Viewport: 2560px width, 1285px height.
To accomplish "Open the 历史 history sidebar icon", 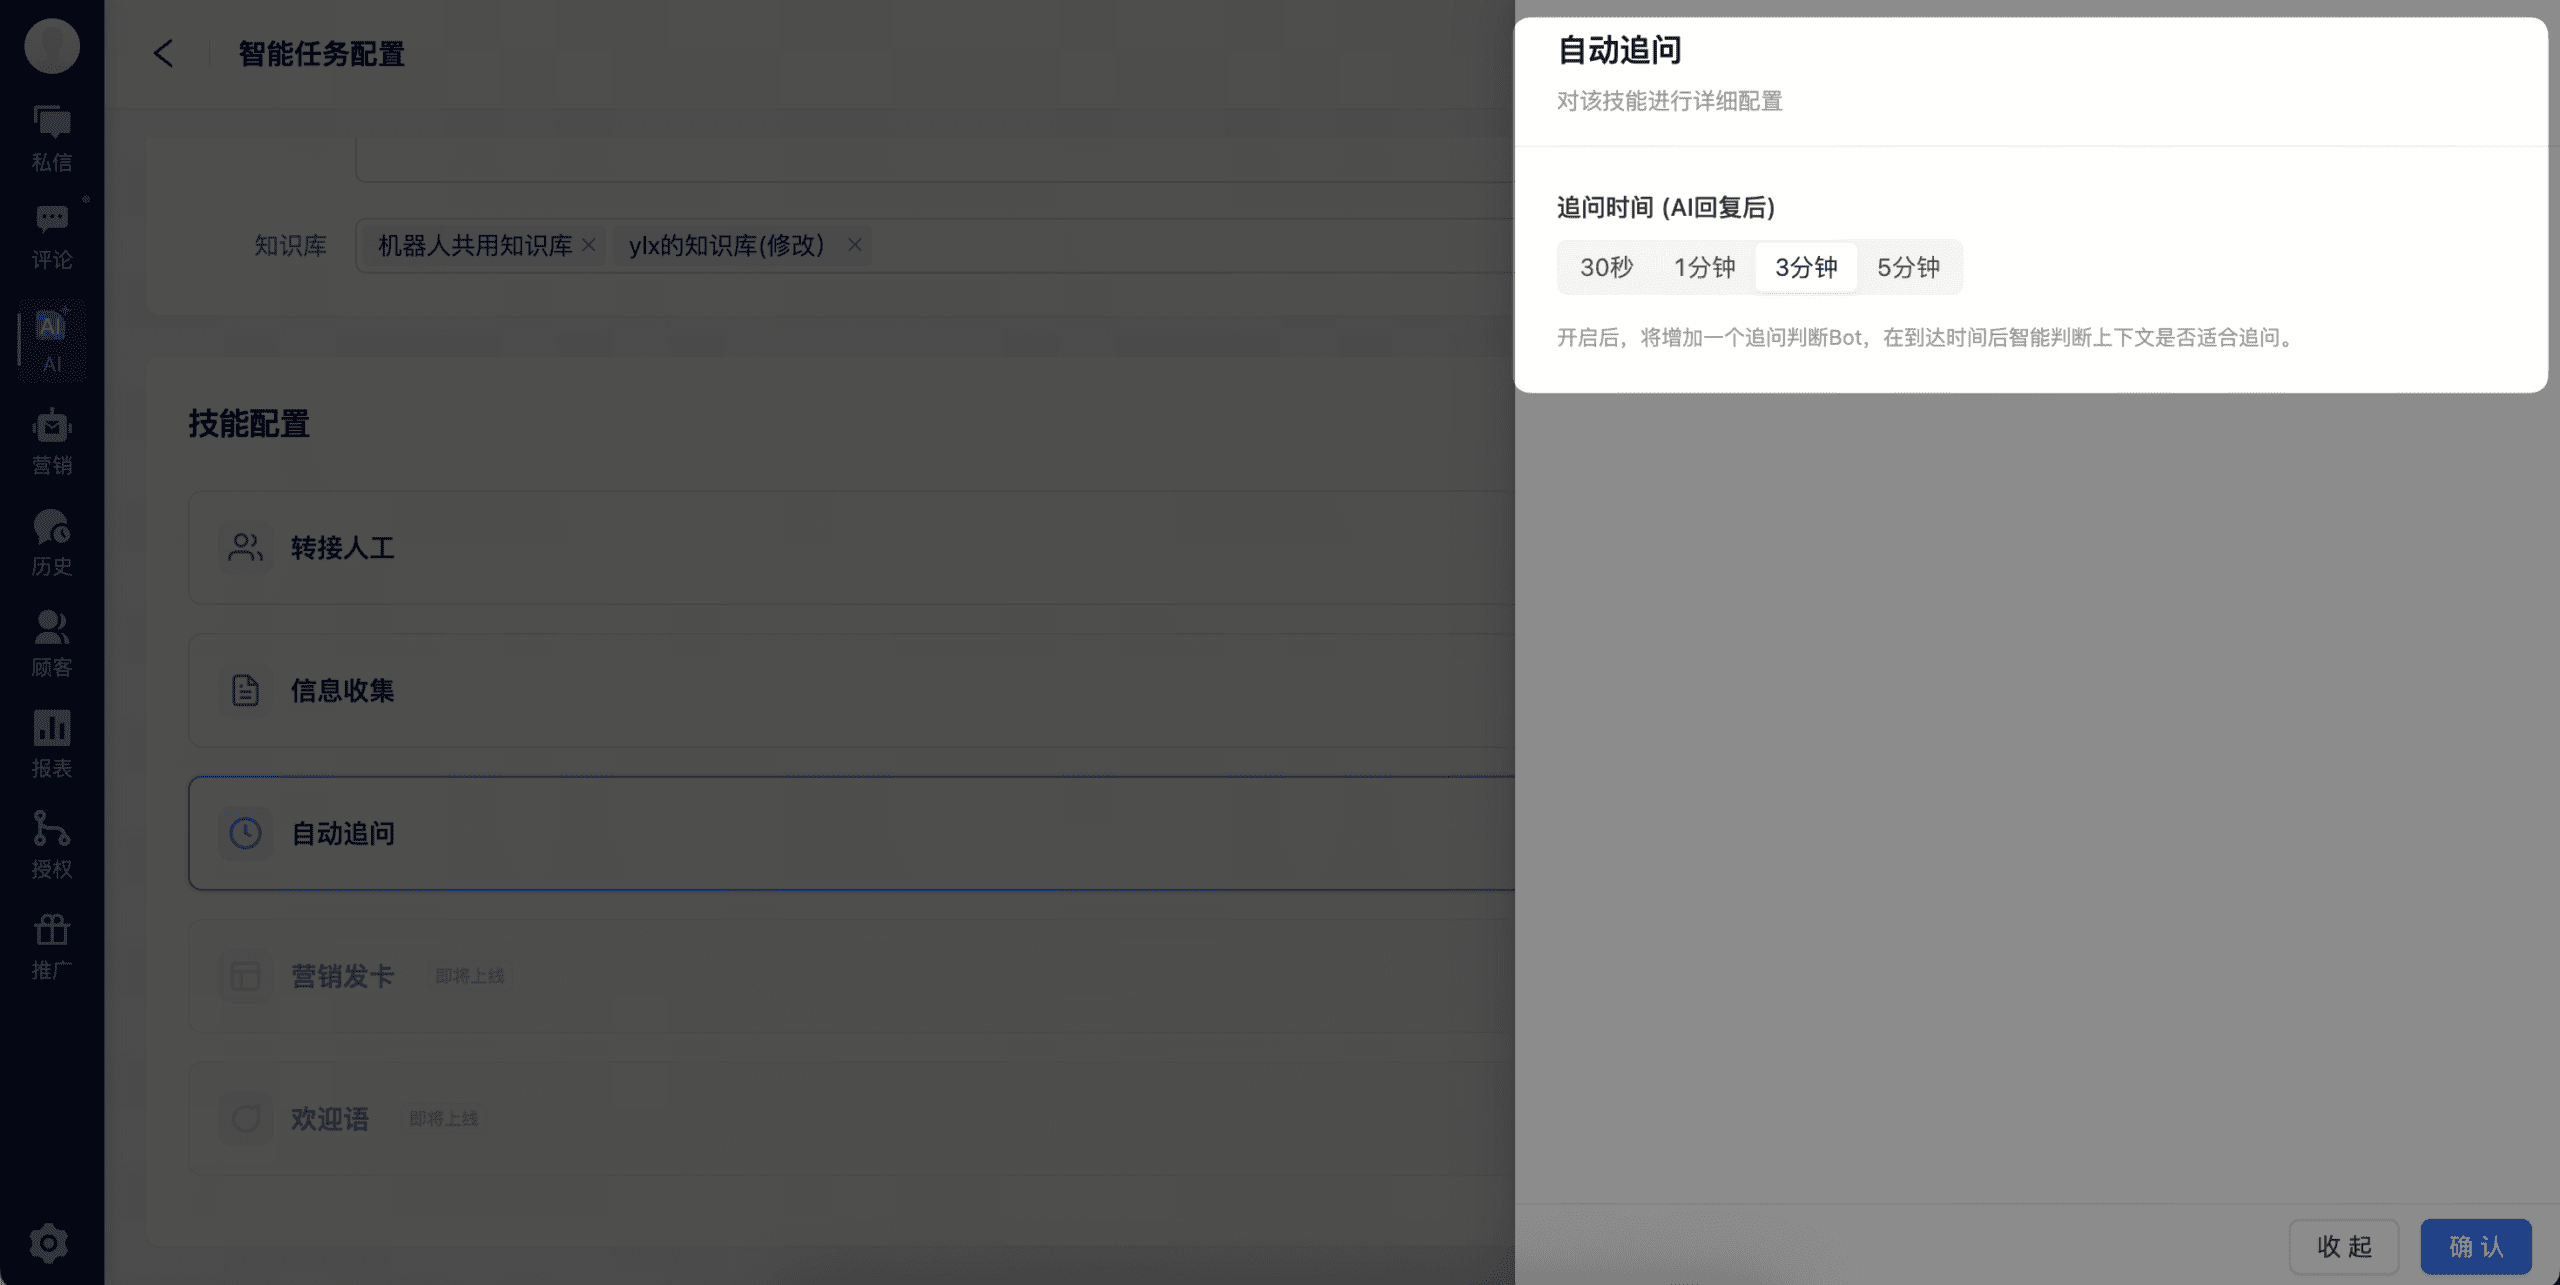I will click(51, 542).
